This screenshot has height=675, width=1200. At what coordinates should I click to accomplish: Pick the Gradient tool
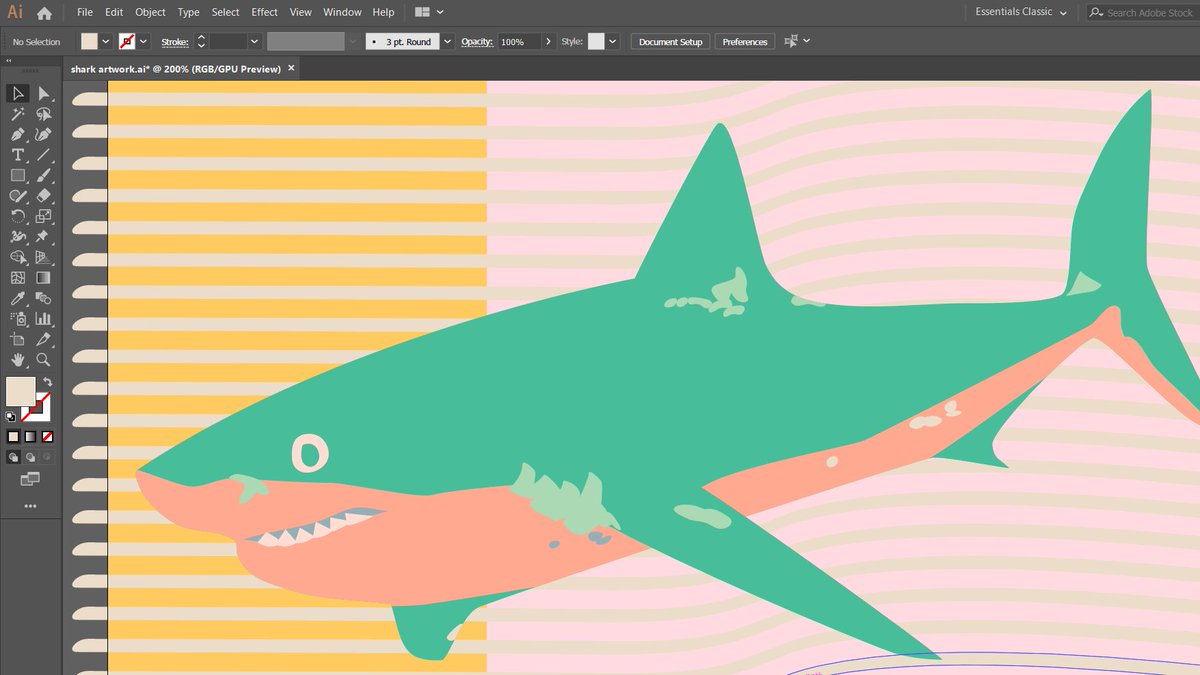click(x=43, y=278)
